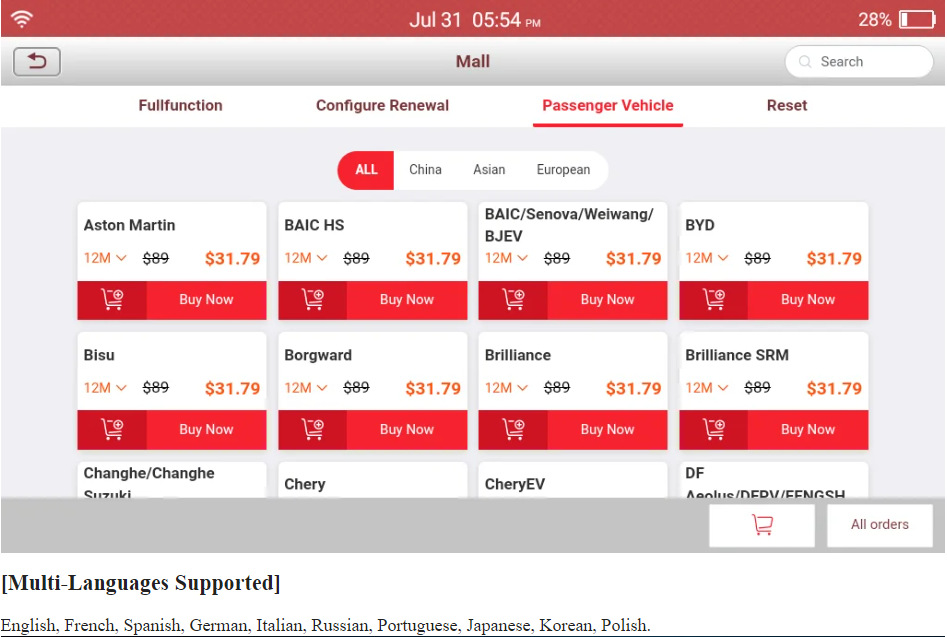The width and height of the screenshot is (947, 637).
Task: Click the Brilliance SRM $31.79 price
Action: point(834,388)
